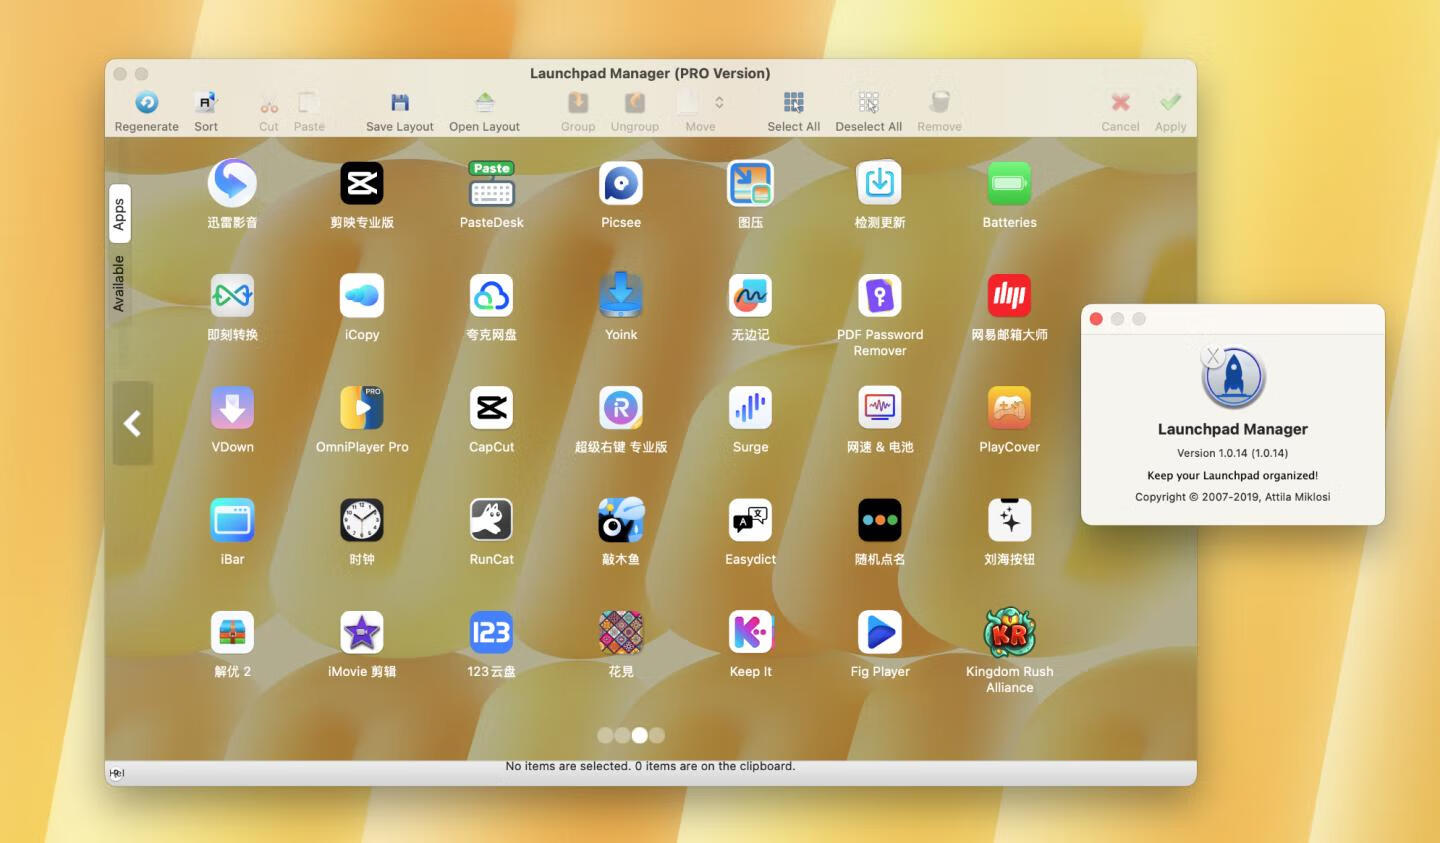1440x843 pixels.
Task: Click the Regenerate toolbar icon
Action: click(x=147, y=102)
